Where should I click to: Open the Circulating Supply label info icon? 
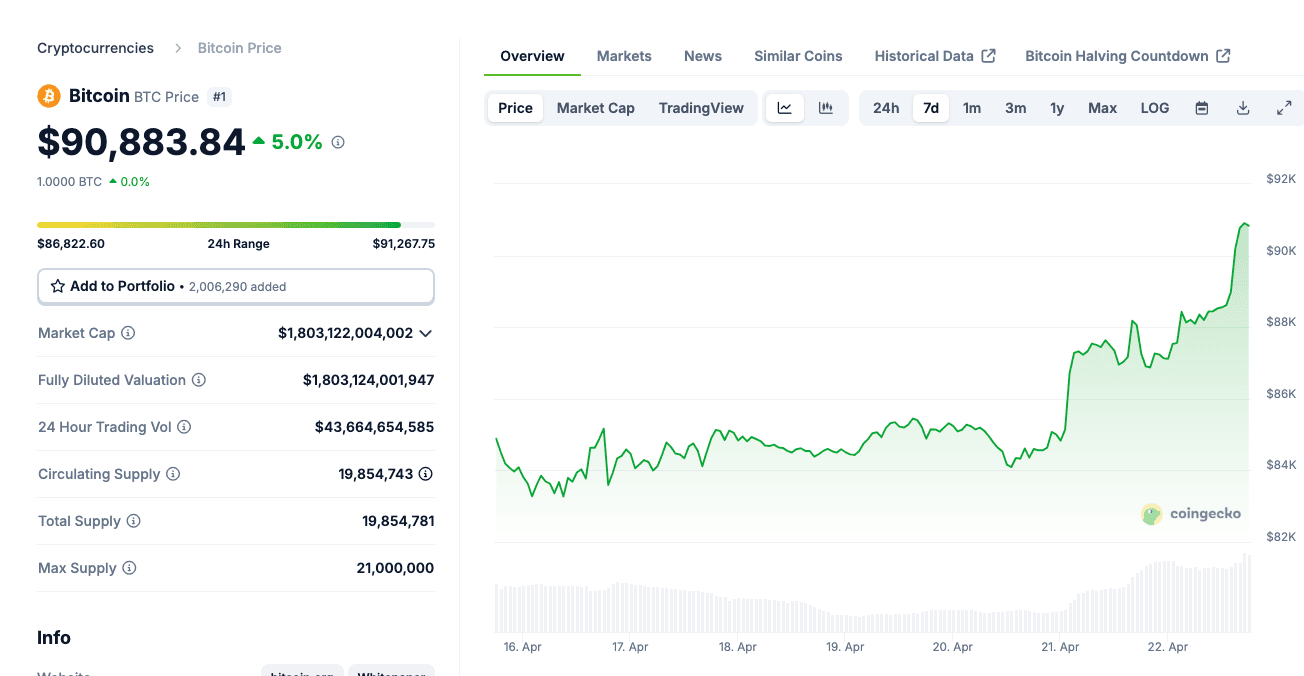tap(173, 474)
